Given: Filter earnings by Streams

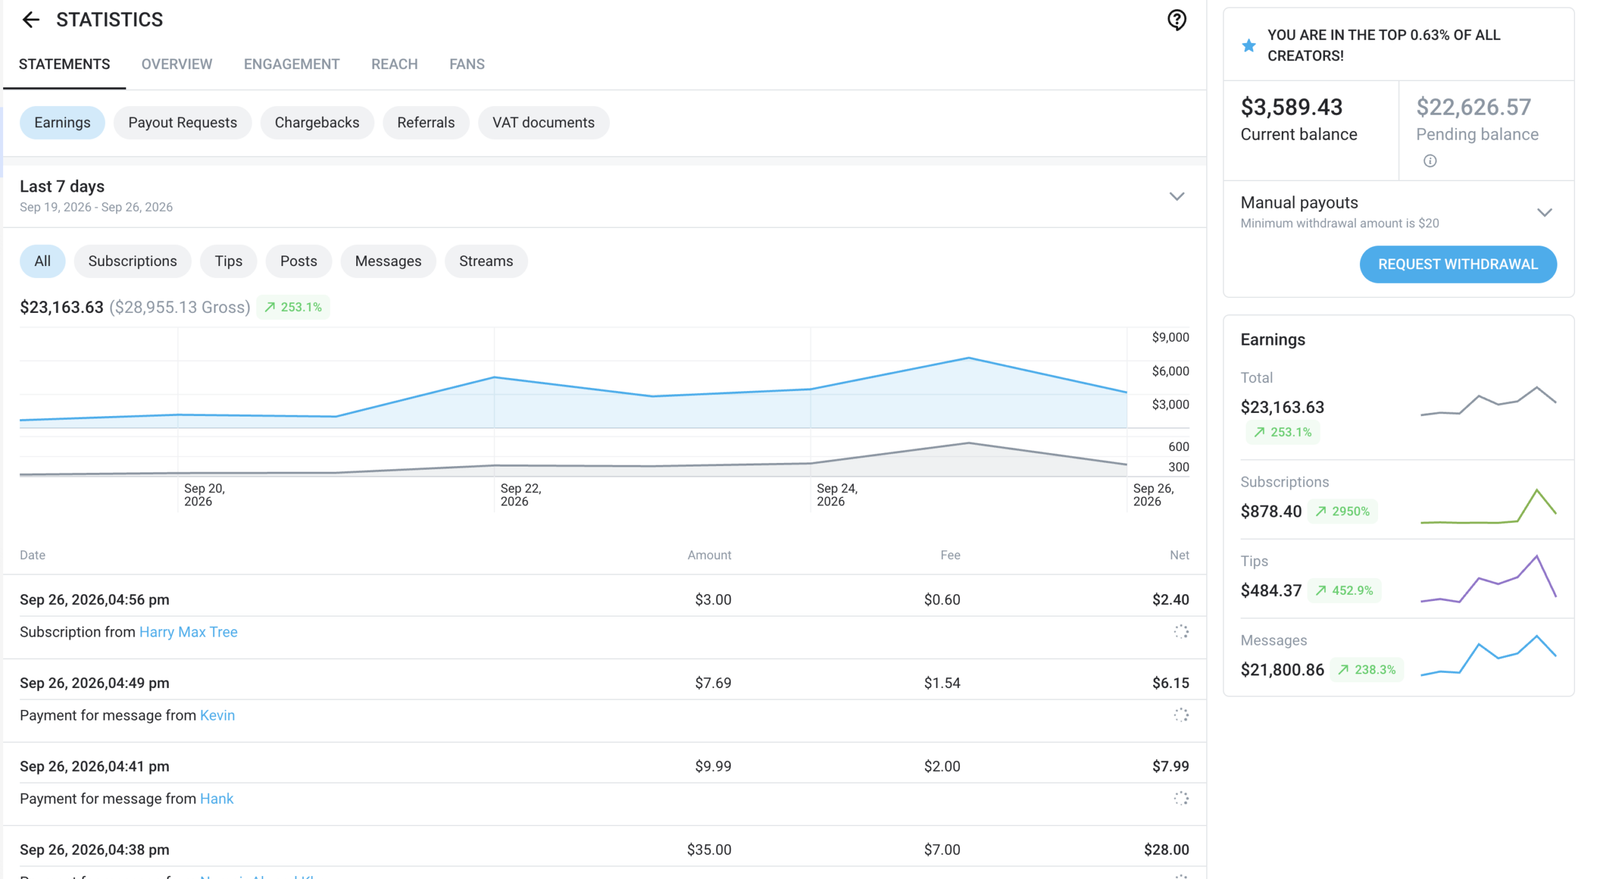Looking at the screenshot, I should click(486, 261).
